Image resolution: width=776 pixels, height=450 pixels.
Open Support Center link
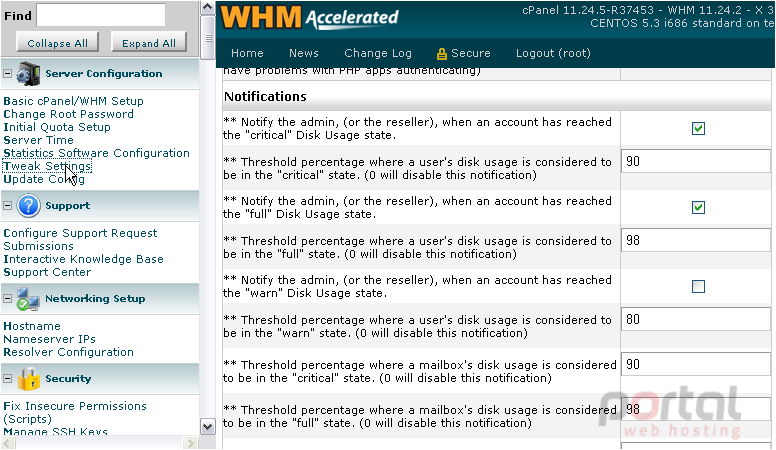tap(47, 272)
